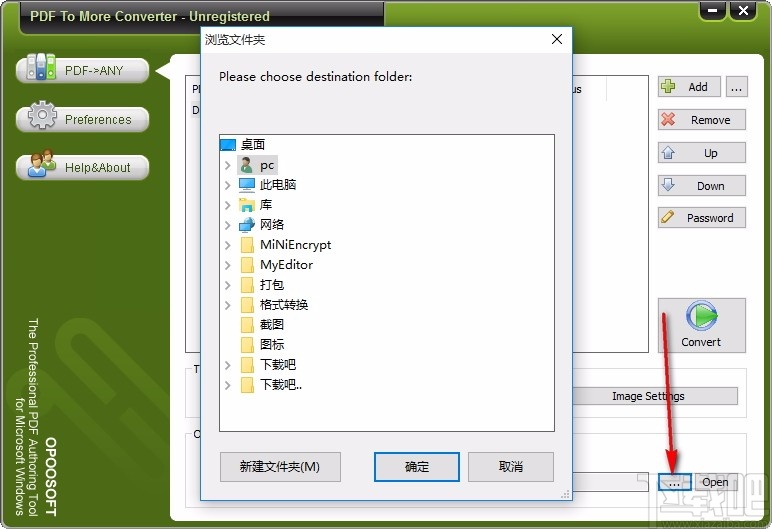Click the MiNiEncrypt folder icon

(x=247, y=245)
